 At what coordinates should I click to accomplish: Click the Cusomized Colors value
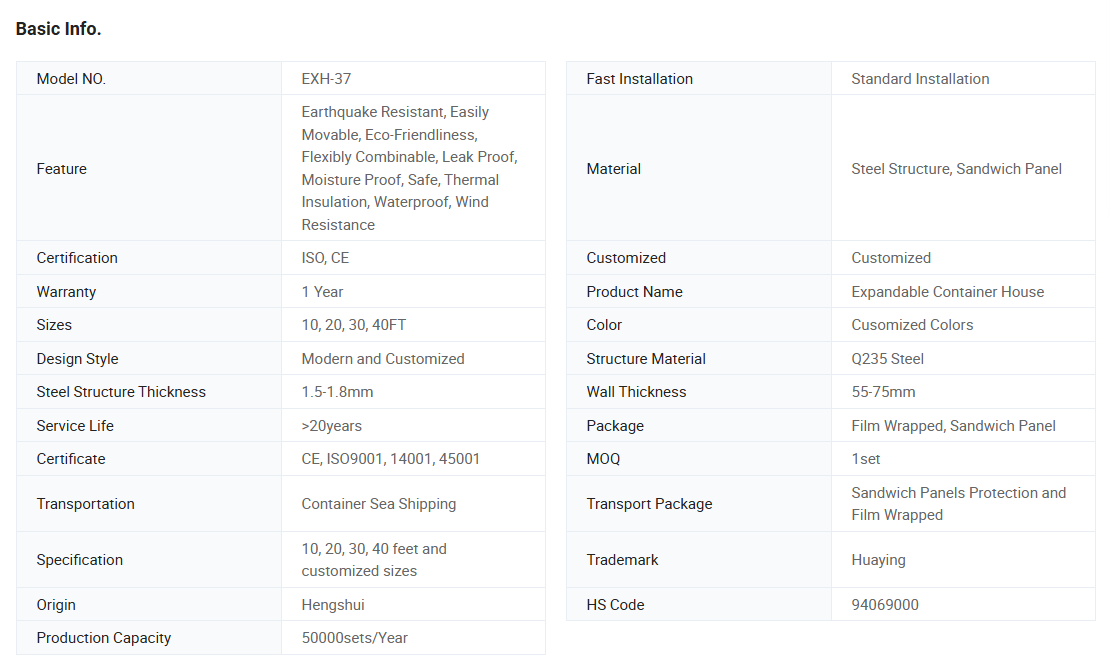click(912, 325)
